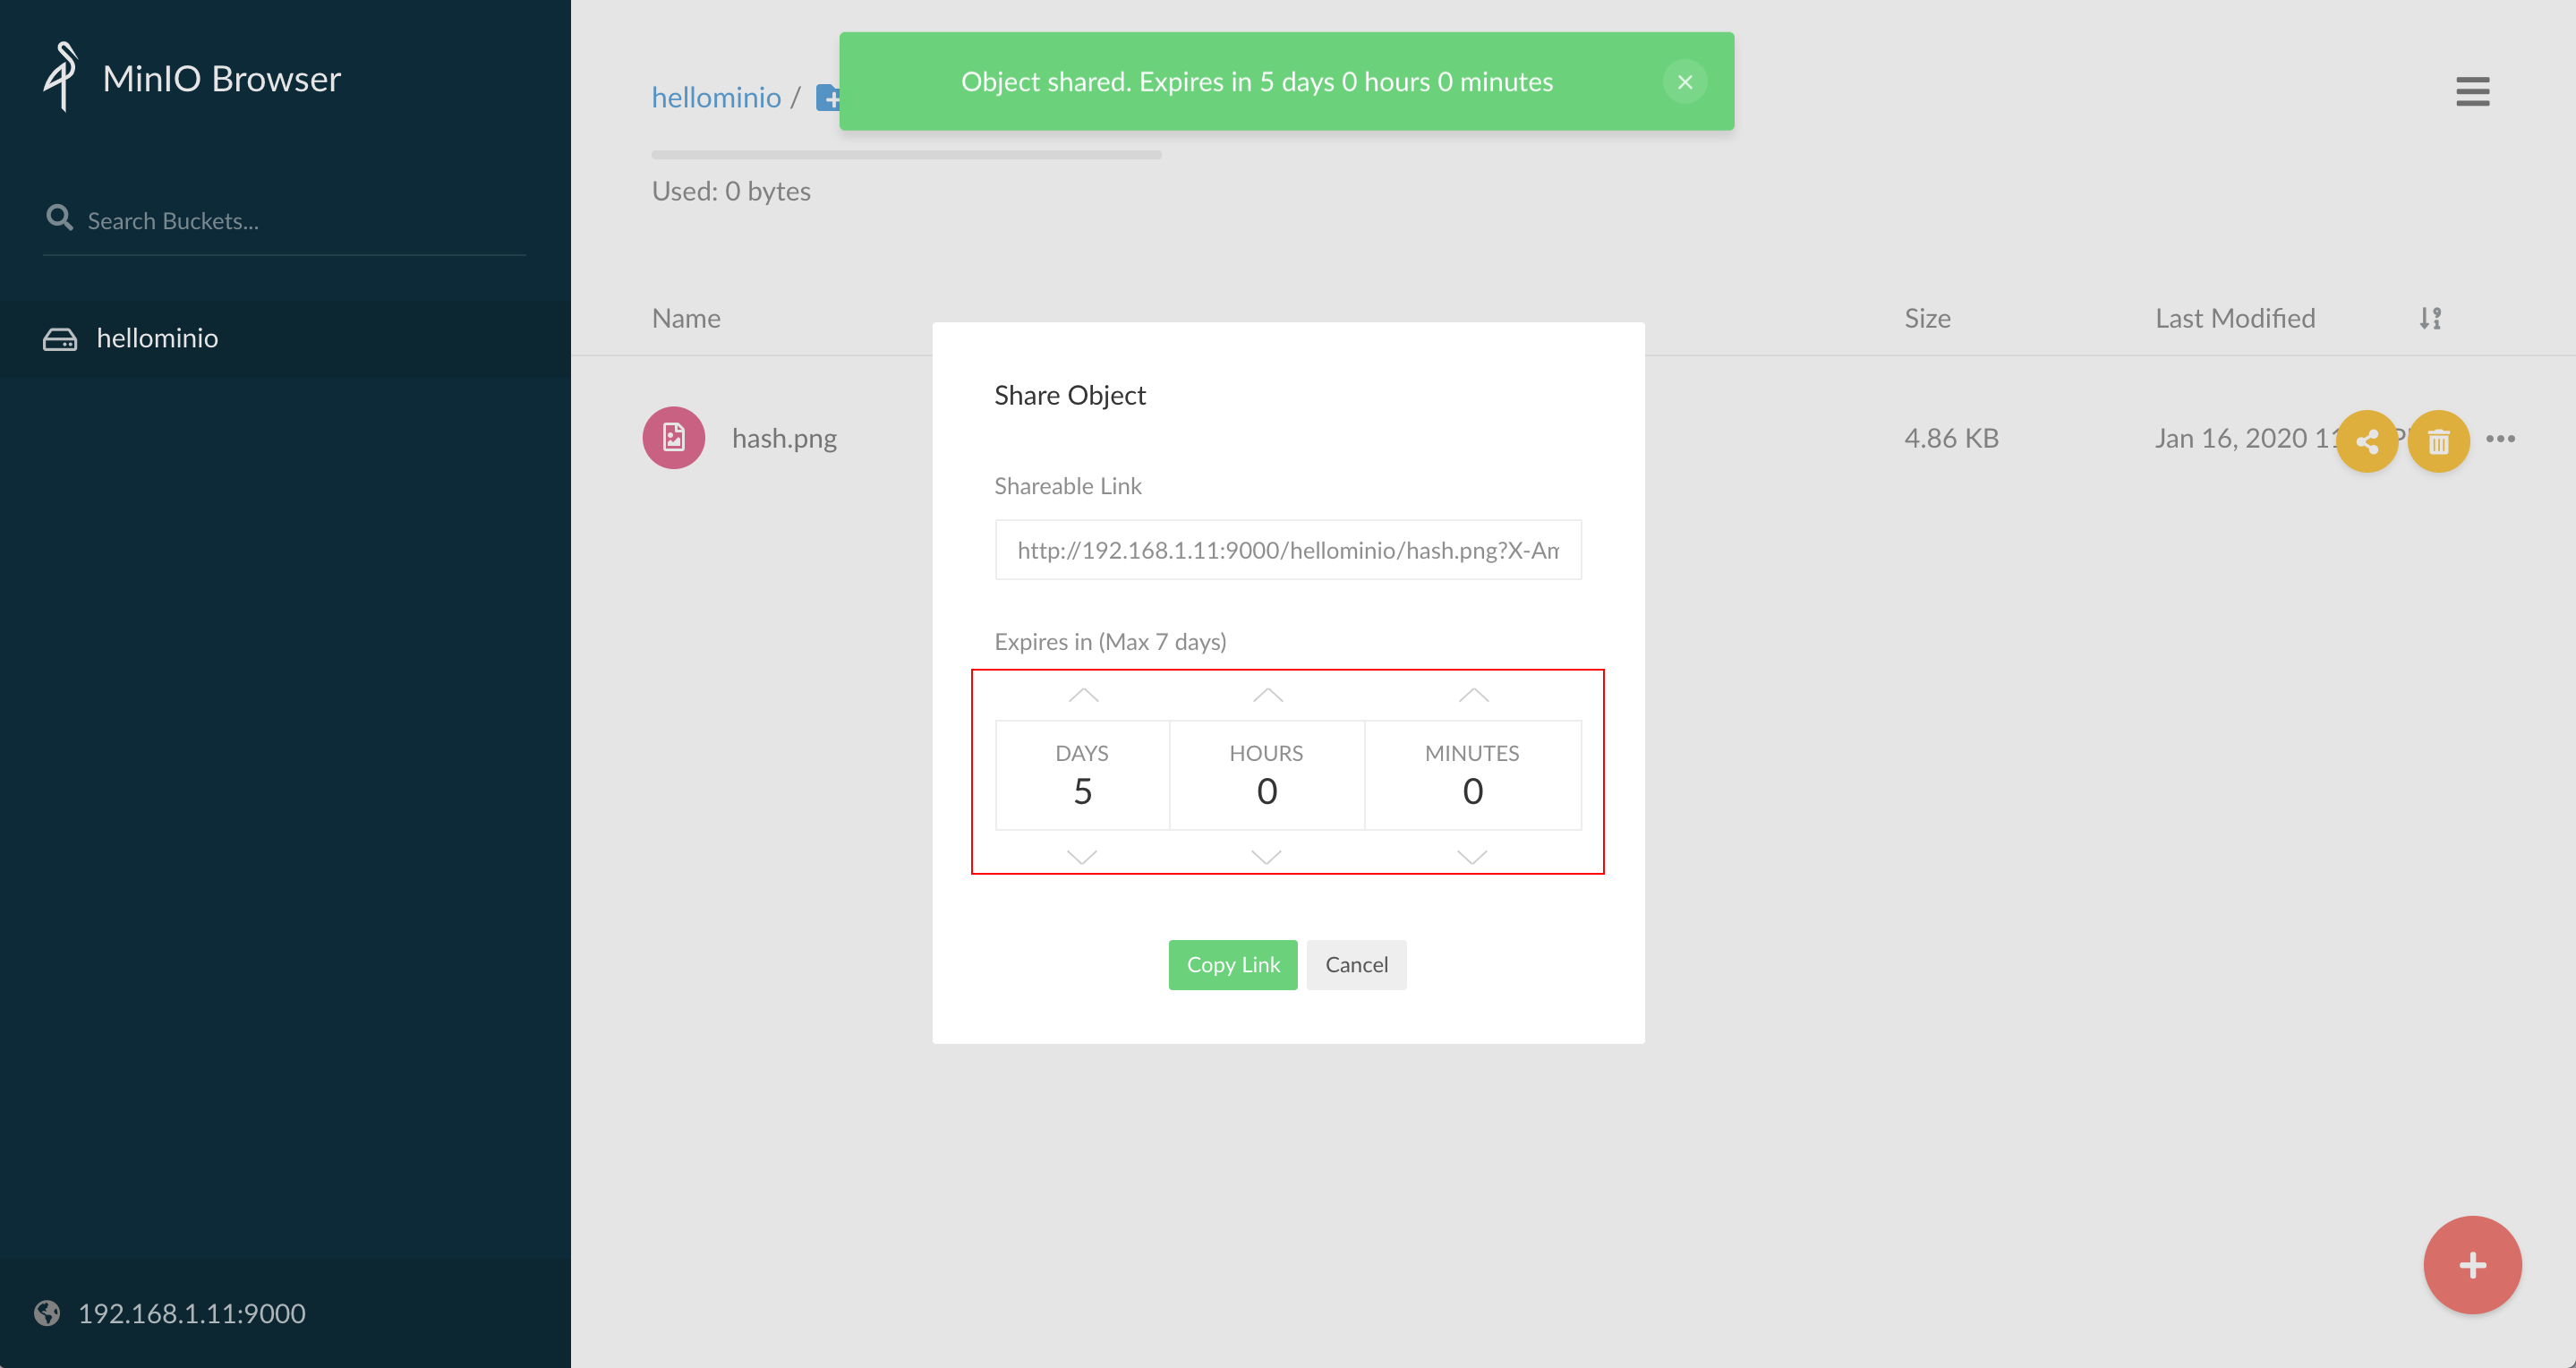The height and width of the screenshot is (1368, 2576).
Task: Click the Search Buckets input field
Action: coord(290,218)
